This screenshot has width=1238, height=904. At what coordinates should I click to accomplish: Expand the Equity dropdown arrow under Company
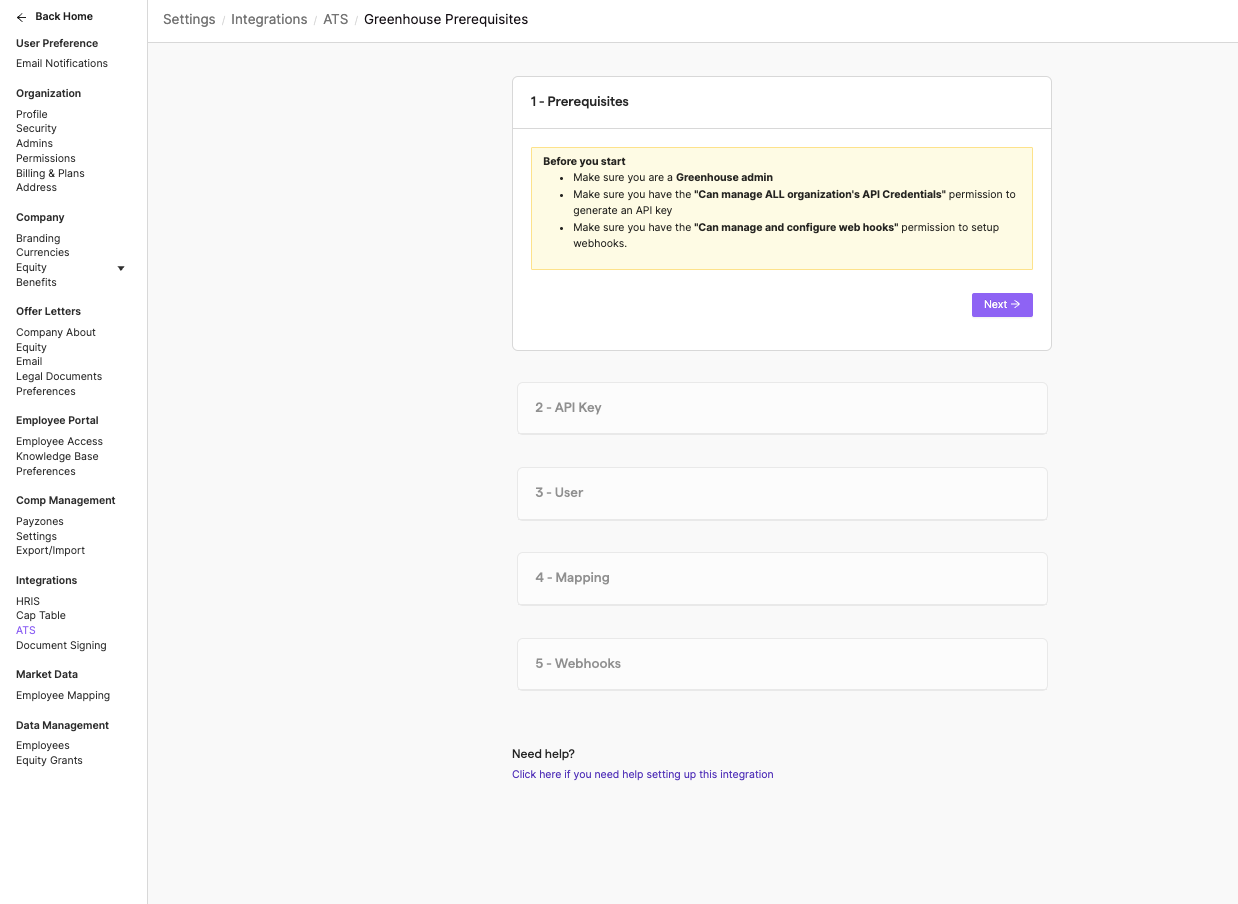tap(121, 268)
